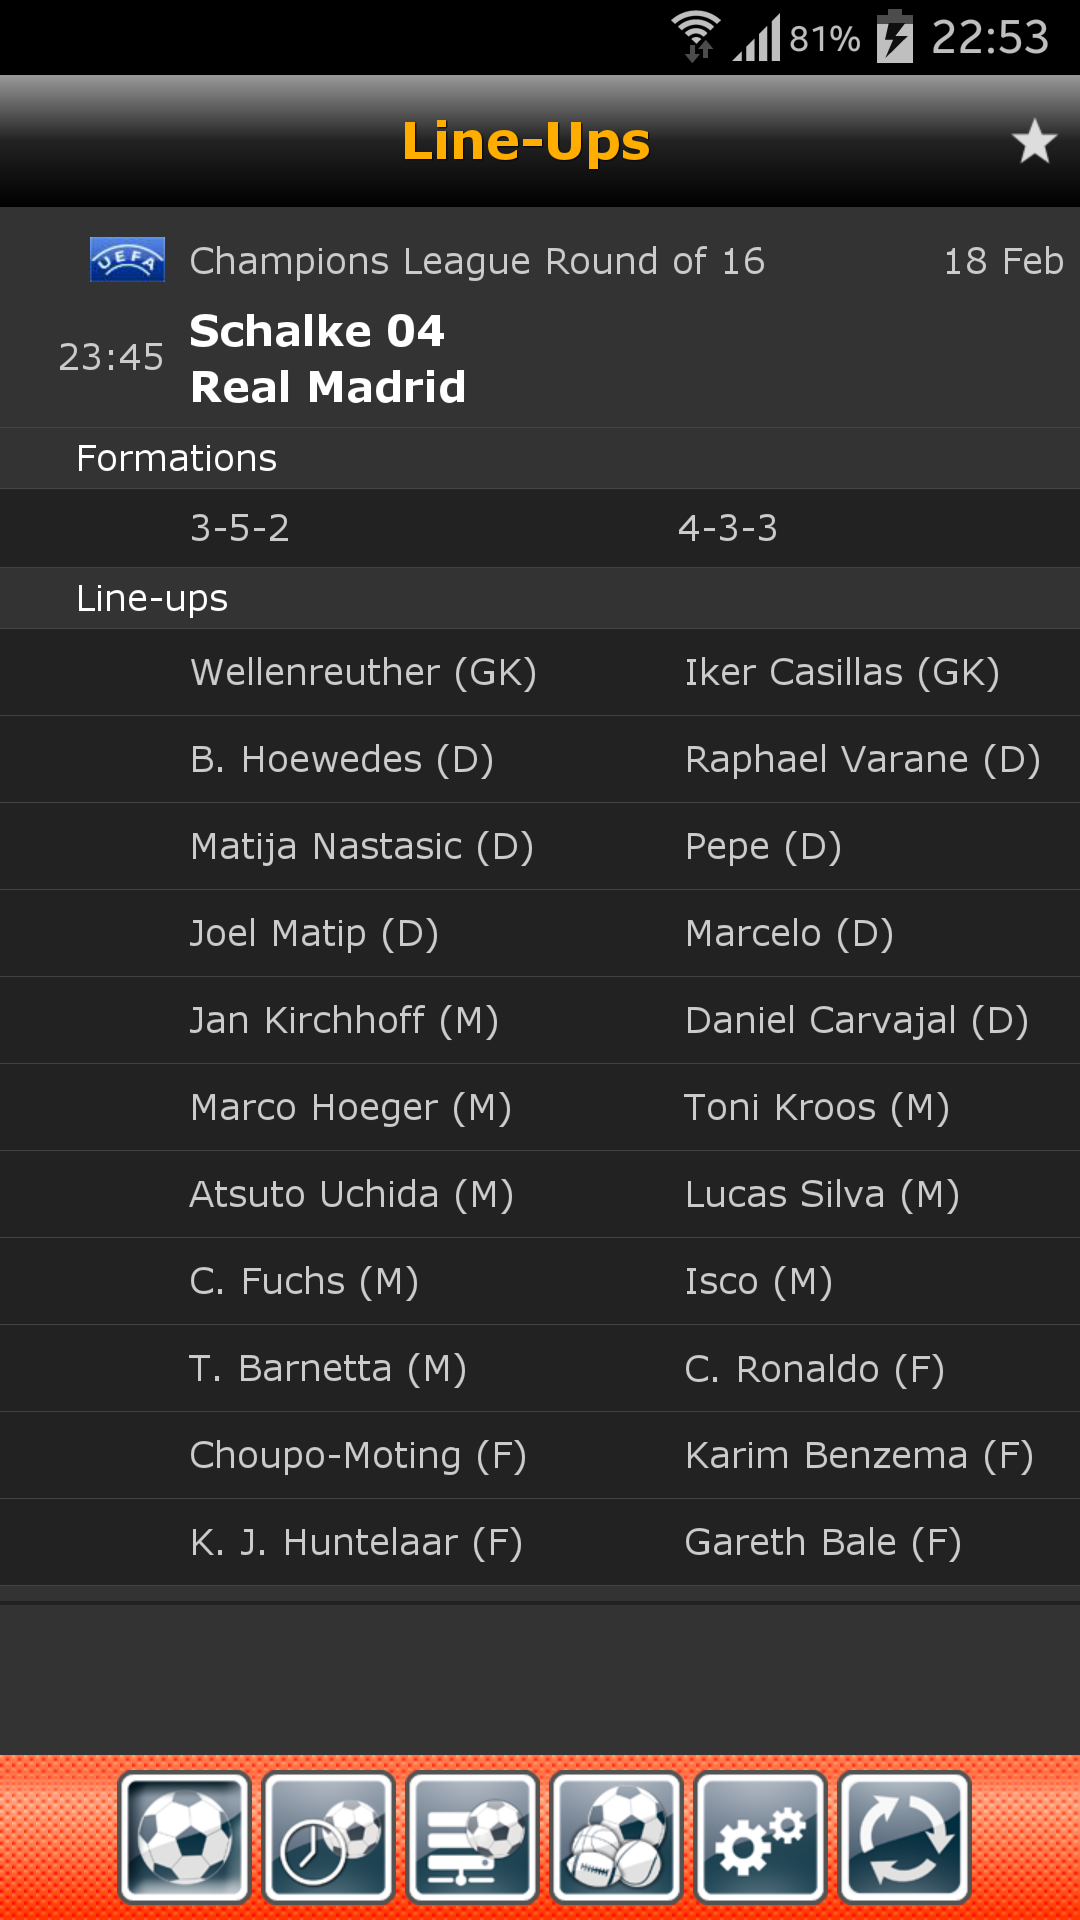
Task: Tap Champions League Round of 16 label
Action: click(x=477, y=261)
